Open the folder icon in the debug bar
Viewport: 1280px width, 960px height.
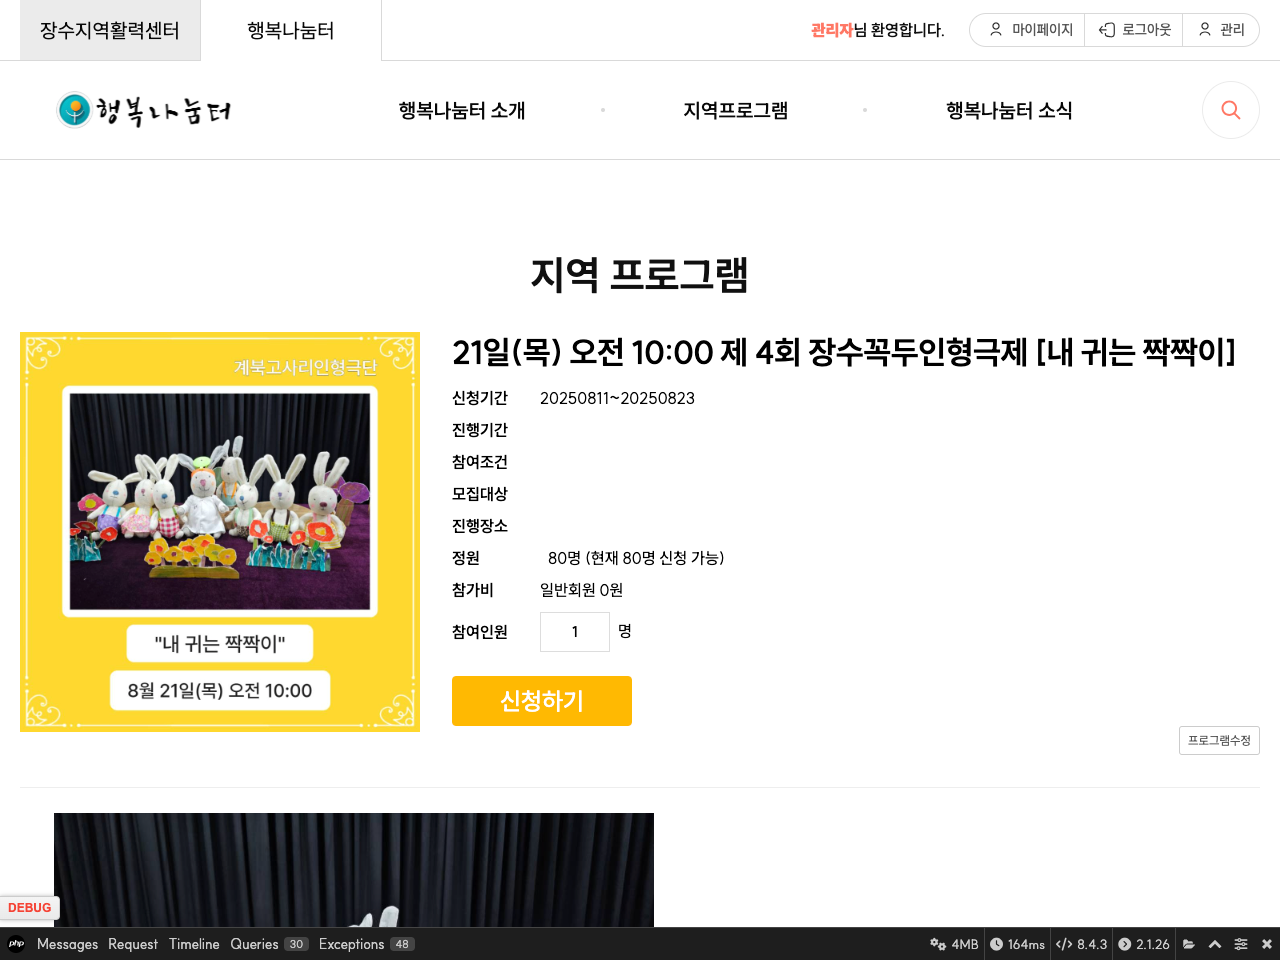[x=1189, y=943]
